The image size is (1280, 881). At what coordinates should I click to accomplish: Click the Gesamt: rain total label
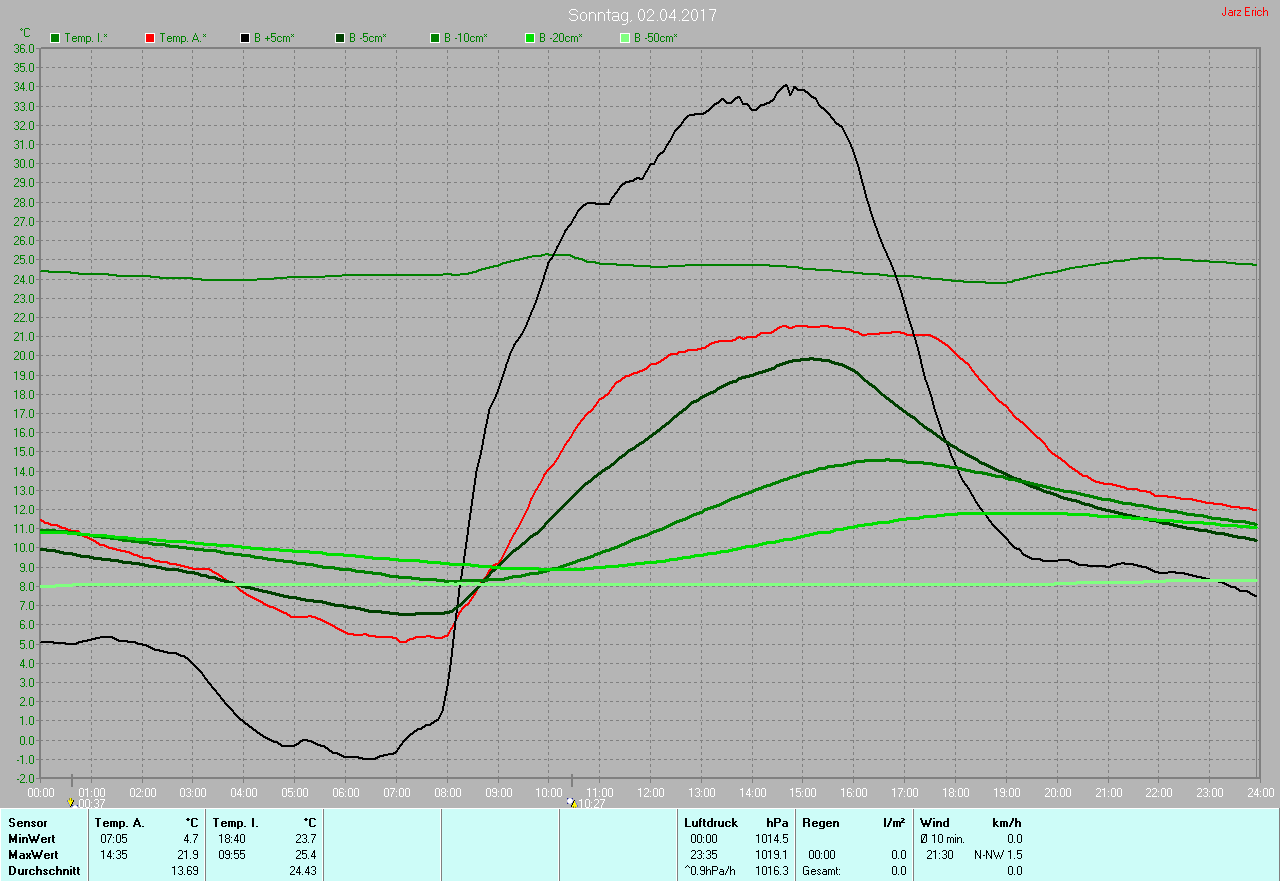pos(822,871)
